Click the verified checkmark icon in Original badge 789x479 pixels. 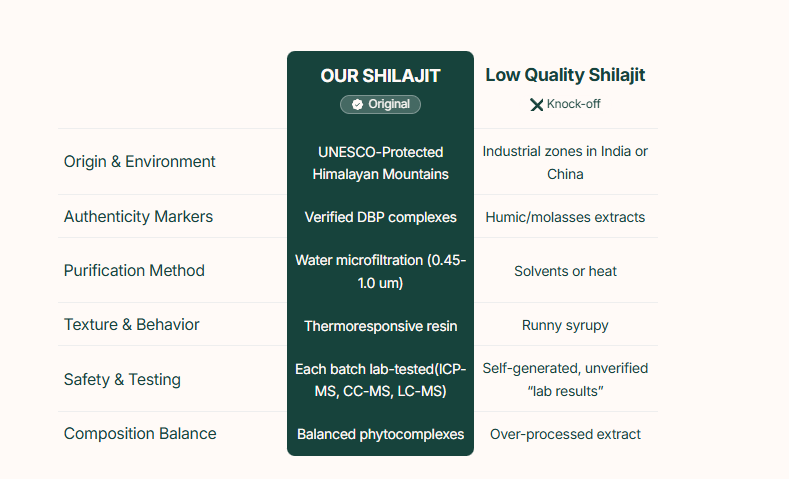coord(356,104)
